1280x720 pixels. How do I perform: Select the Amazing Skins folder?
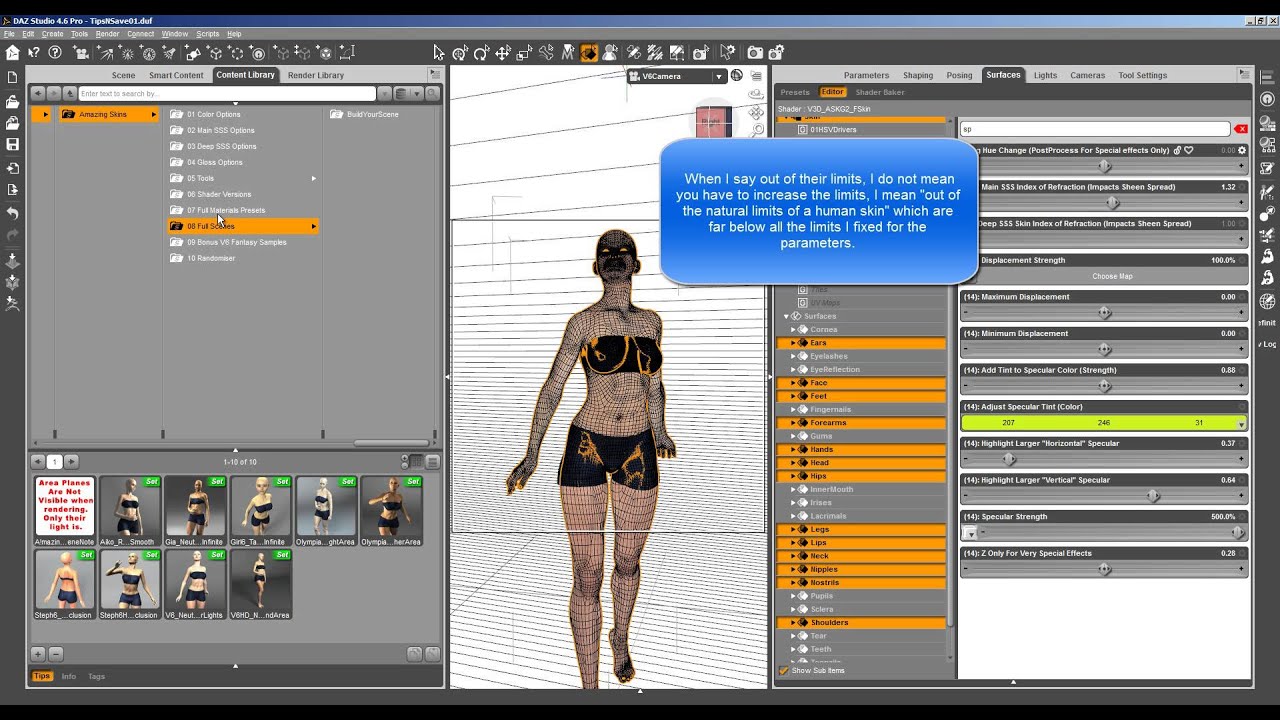pos(108,114)
